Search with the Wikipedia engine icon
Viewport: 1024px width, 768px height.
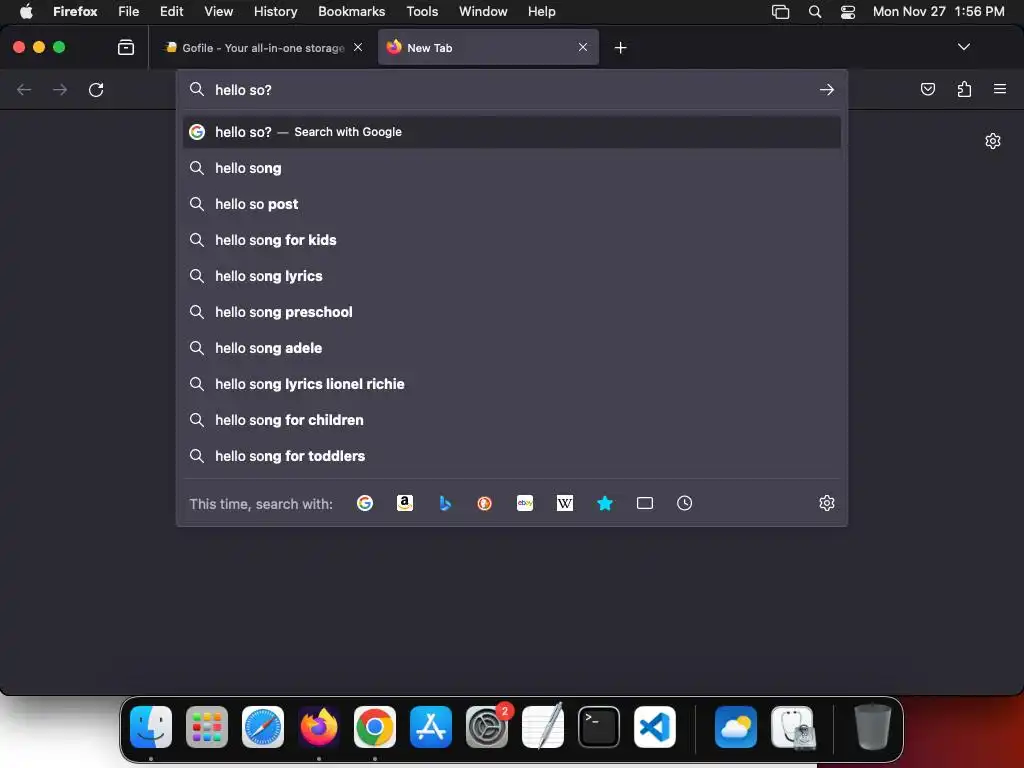565,503
